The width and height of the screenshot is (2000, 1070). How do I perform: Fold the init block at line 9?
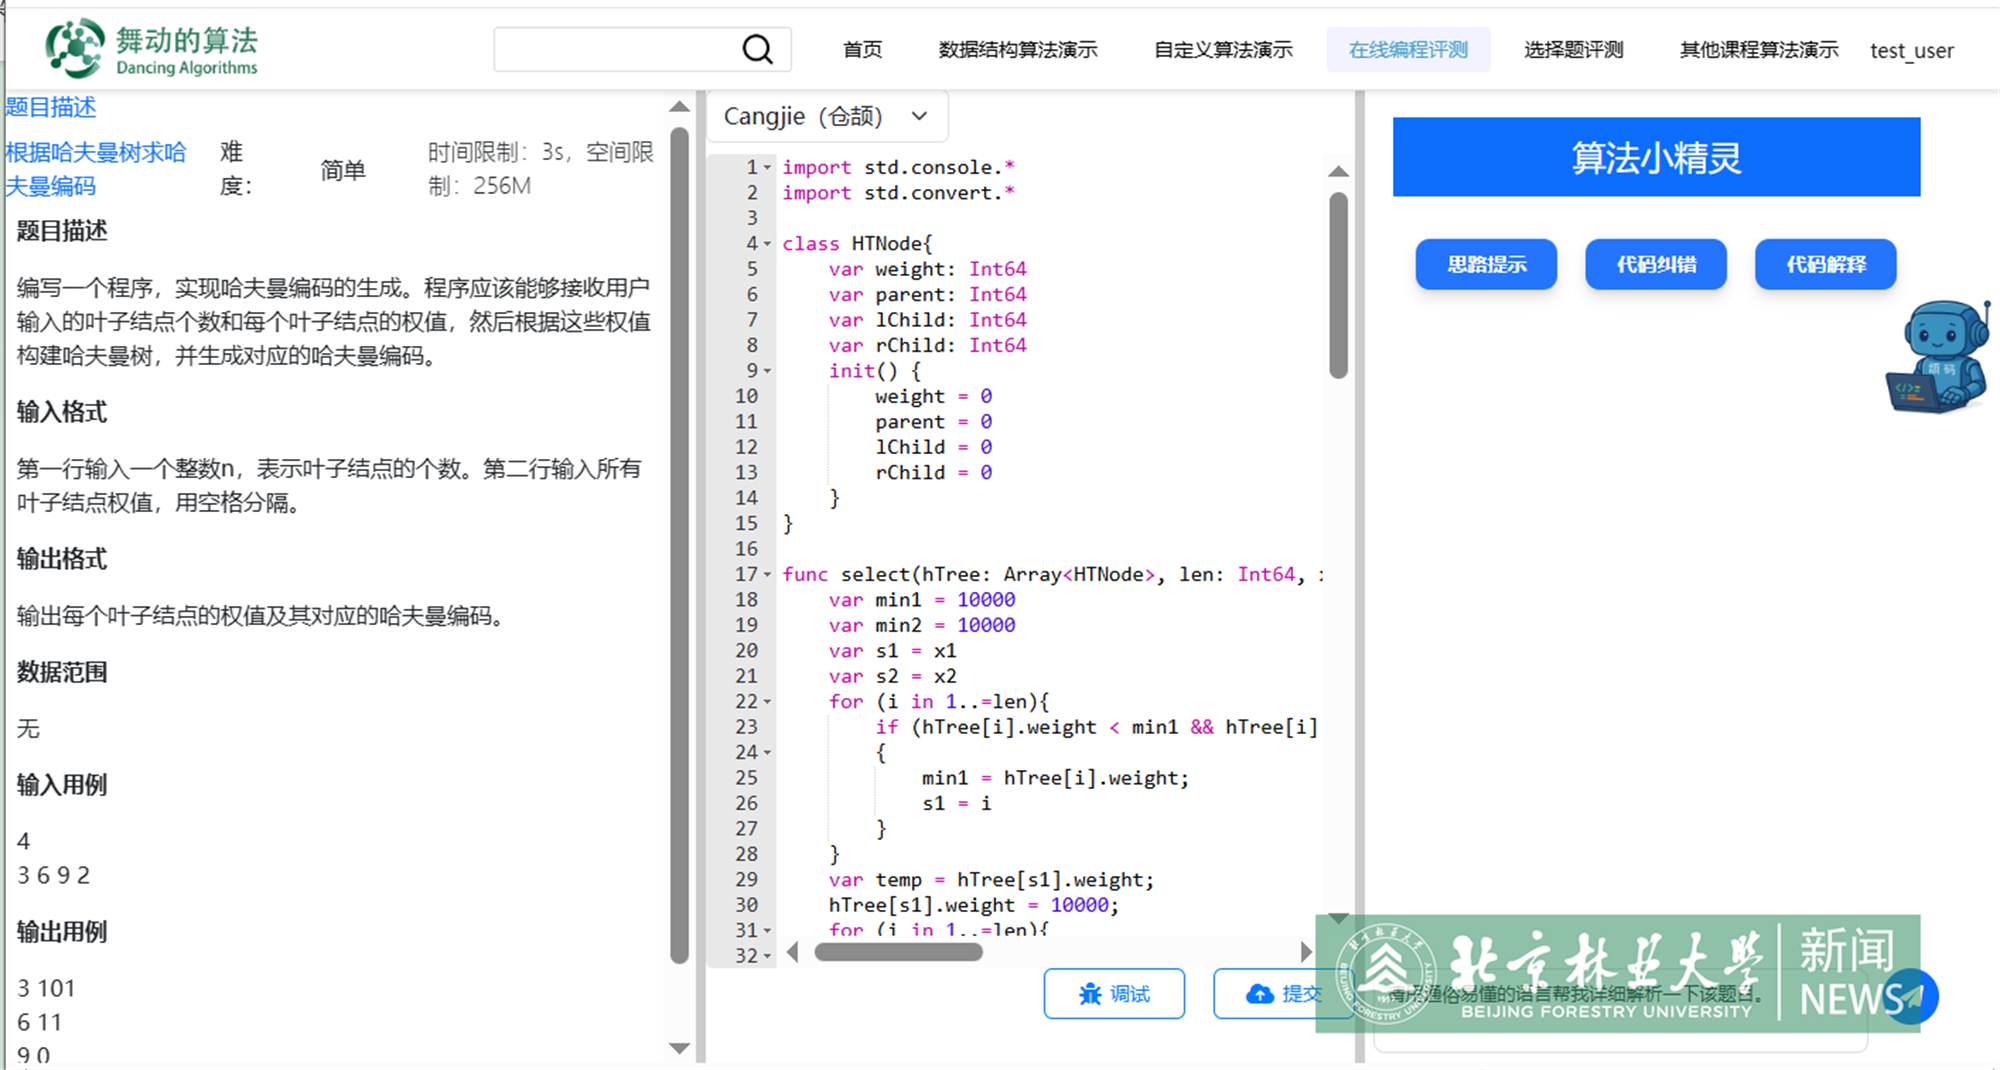coord(767,371)
